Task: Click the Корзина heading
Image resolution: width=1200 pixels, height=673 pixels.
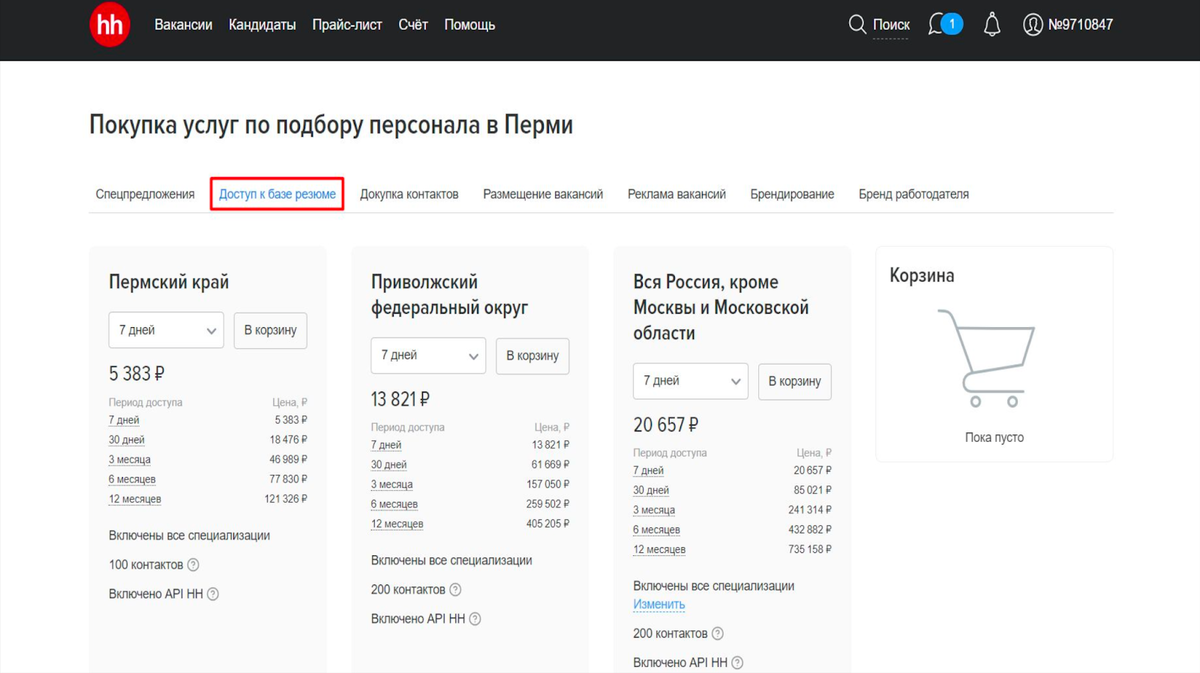Action: point(922,275)
